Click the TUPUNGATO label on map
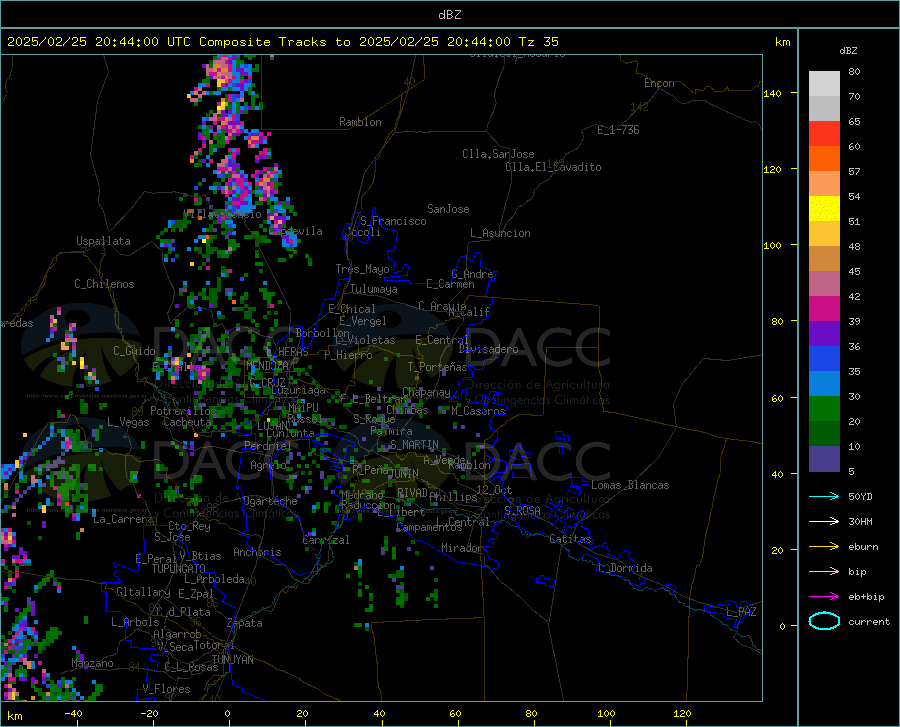This screenshot has width=900, height=727. tap(179, 569)
